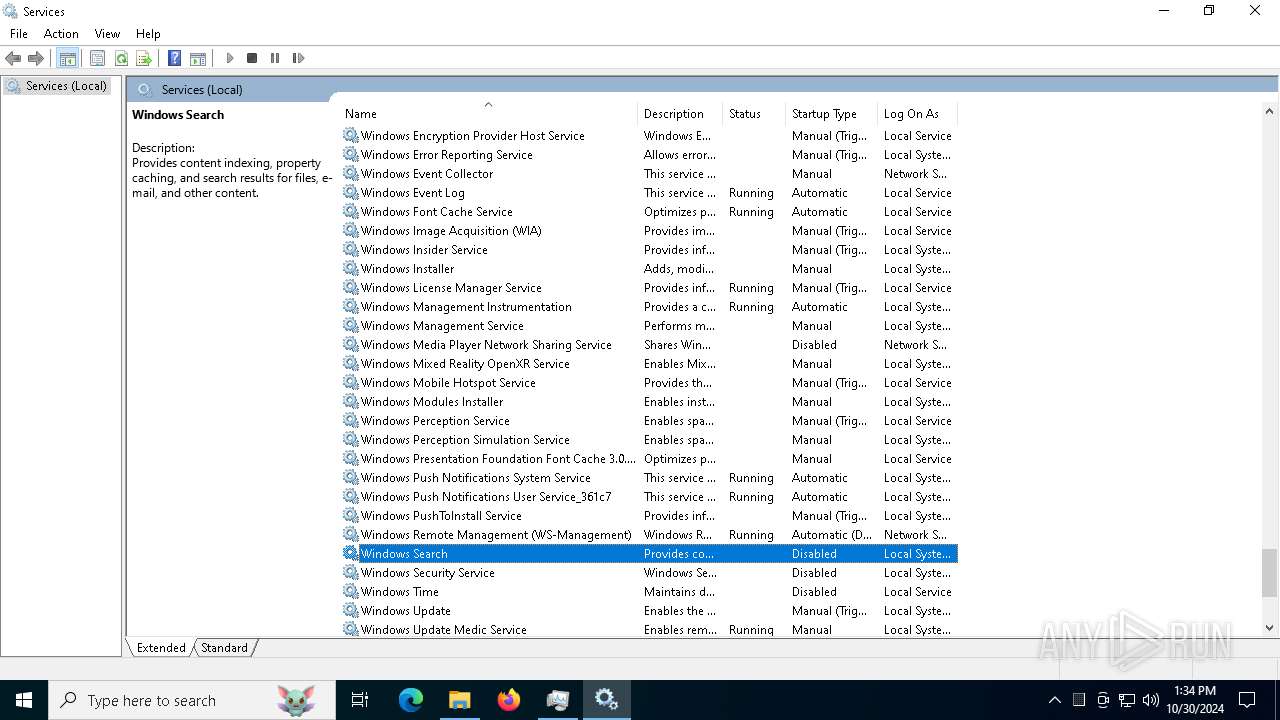Viewport: 1280px width, 720px height.
Task: Select Windows Installer service row
Action: [649, 269]
